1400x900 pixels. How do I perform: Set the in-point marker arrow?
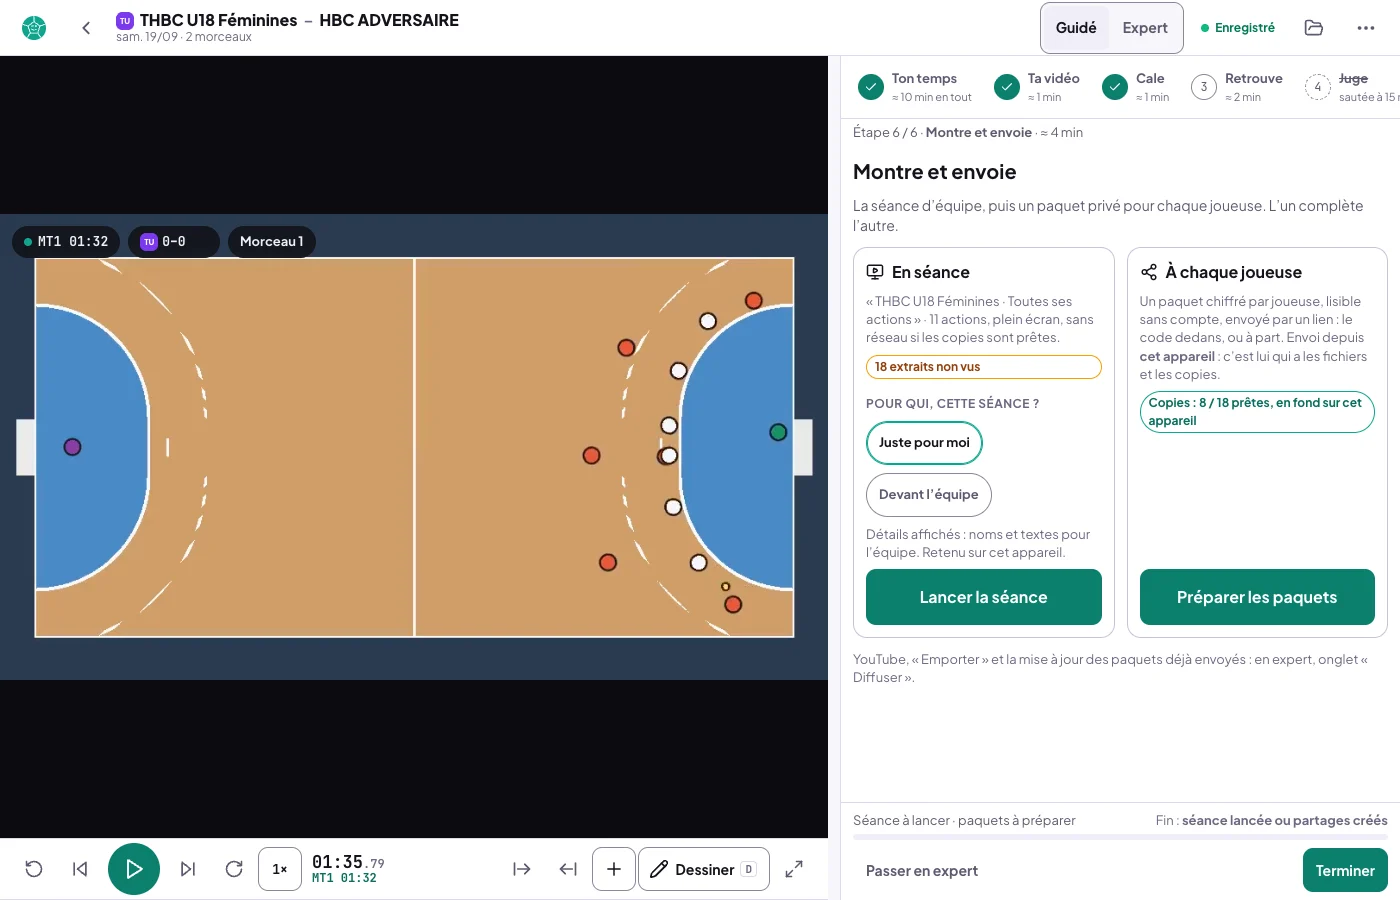(522, 869)
